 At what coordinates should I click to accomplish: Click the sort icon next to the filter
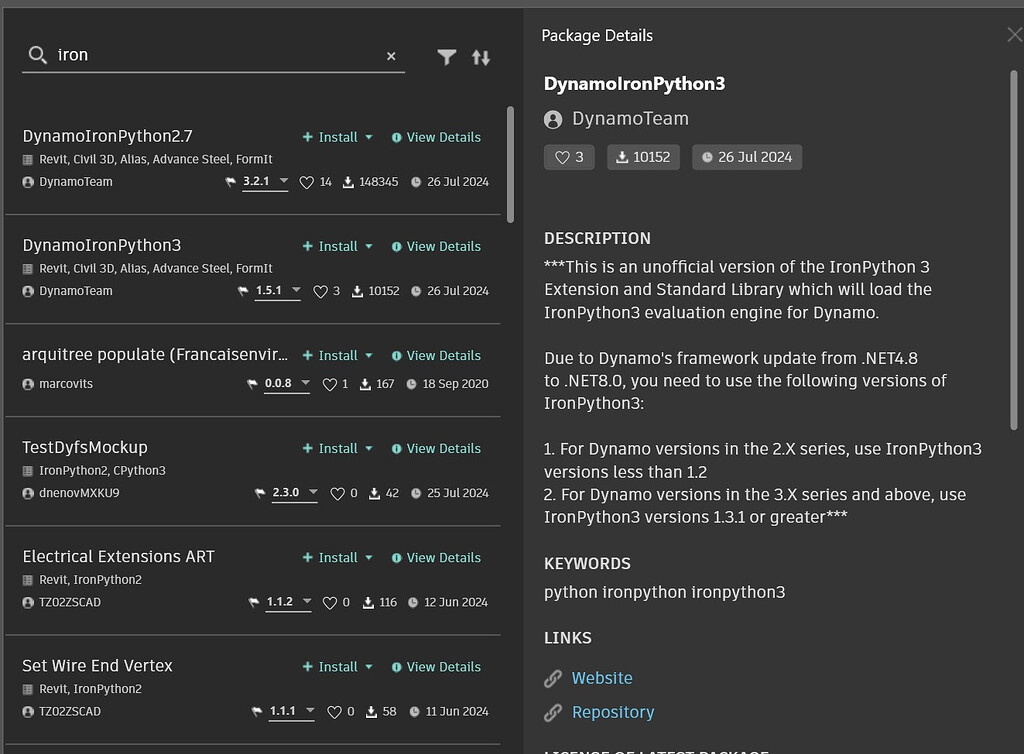tap(481, 57)
